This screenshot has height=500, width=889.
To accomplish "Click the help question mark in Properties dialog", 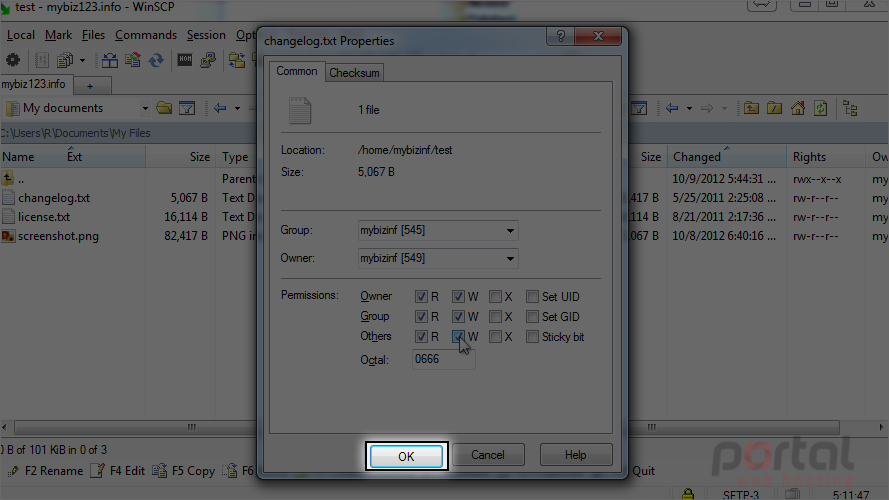I will [560, 36].
